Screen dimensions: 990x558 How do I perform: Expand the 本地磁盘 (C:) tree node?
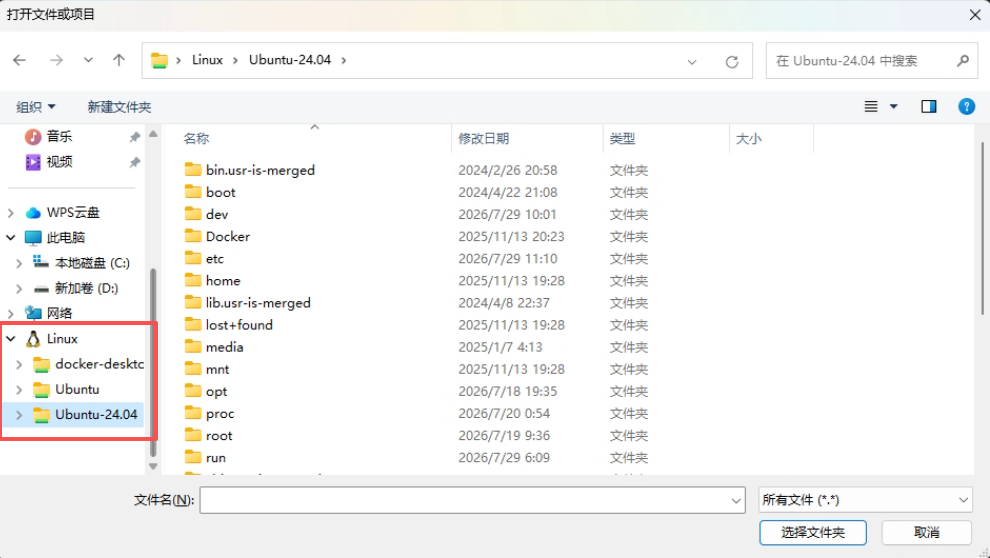tap(19, 263)
